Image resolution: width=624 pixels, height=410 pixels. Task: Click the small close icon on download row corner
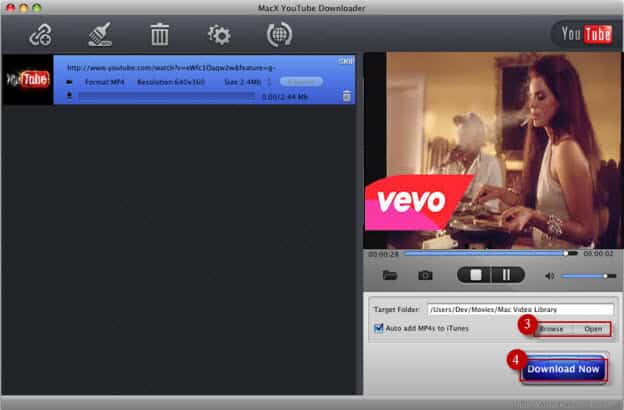[346, 61]
